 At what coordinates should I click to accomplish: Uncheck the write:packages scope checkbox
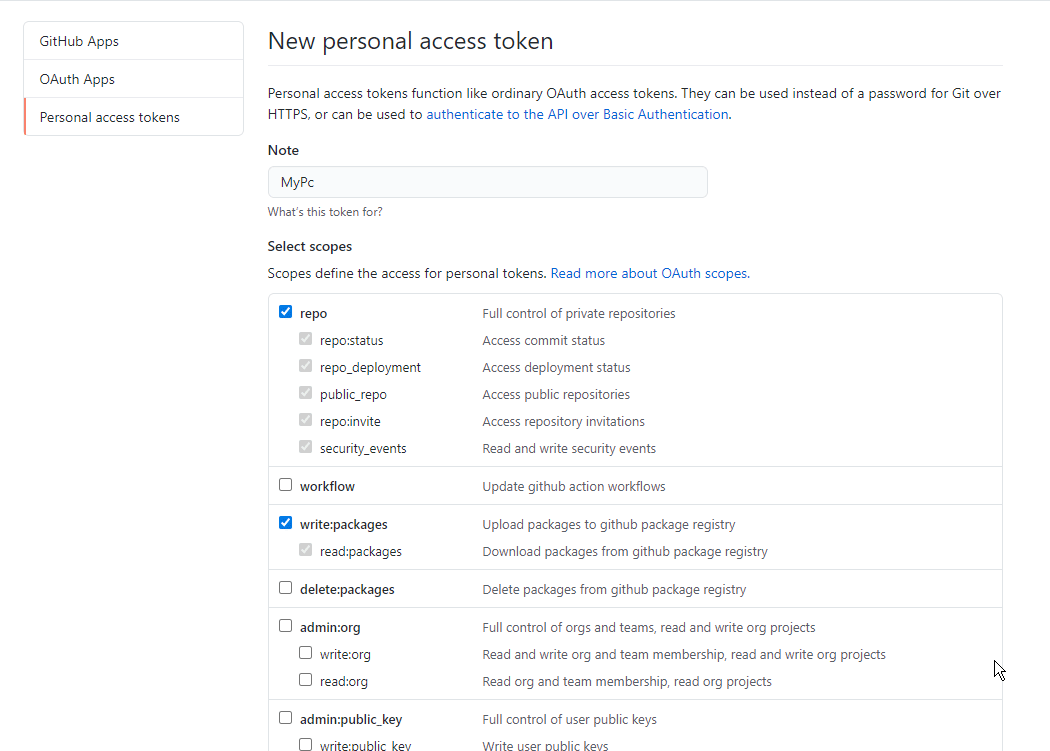click(286, 523)
